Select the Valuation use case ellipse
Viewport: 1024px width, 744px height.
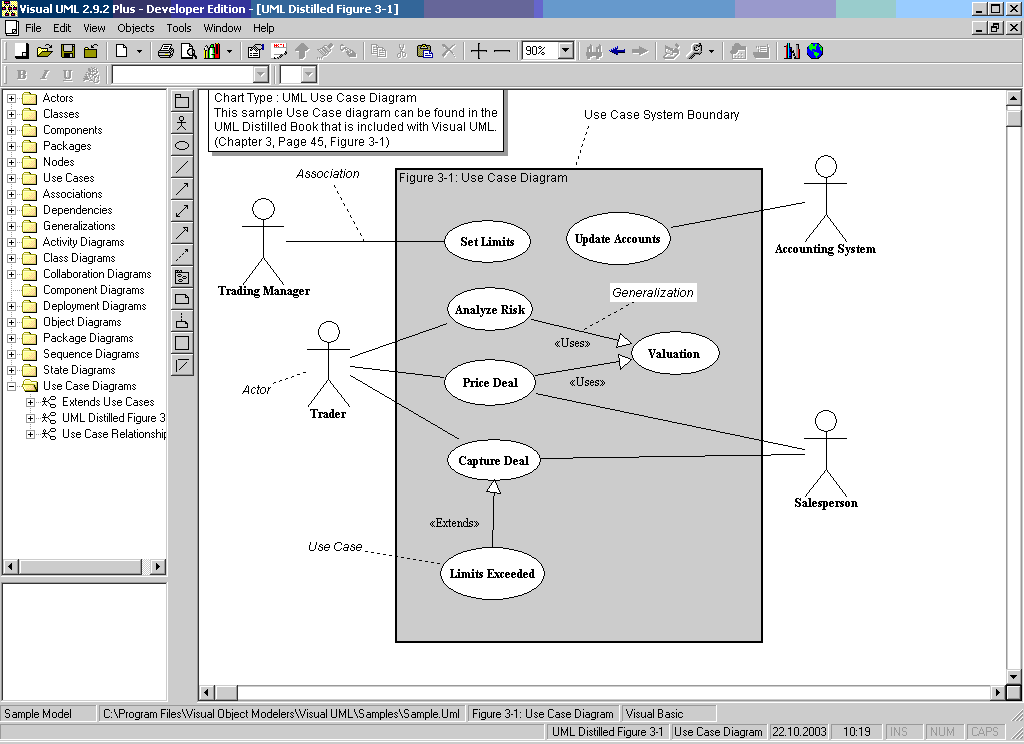point(675,353)
